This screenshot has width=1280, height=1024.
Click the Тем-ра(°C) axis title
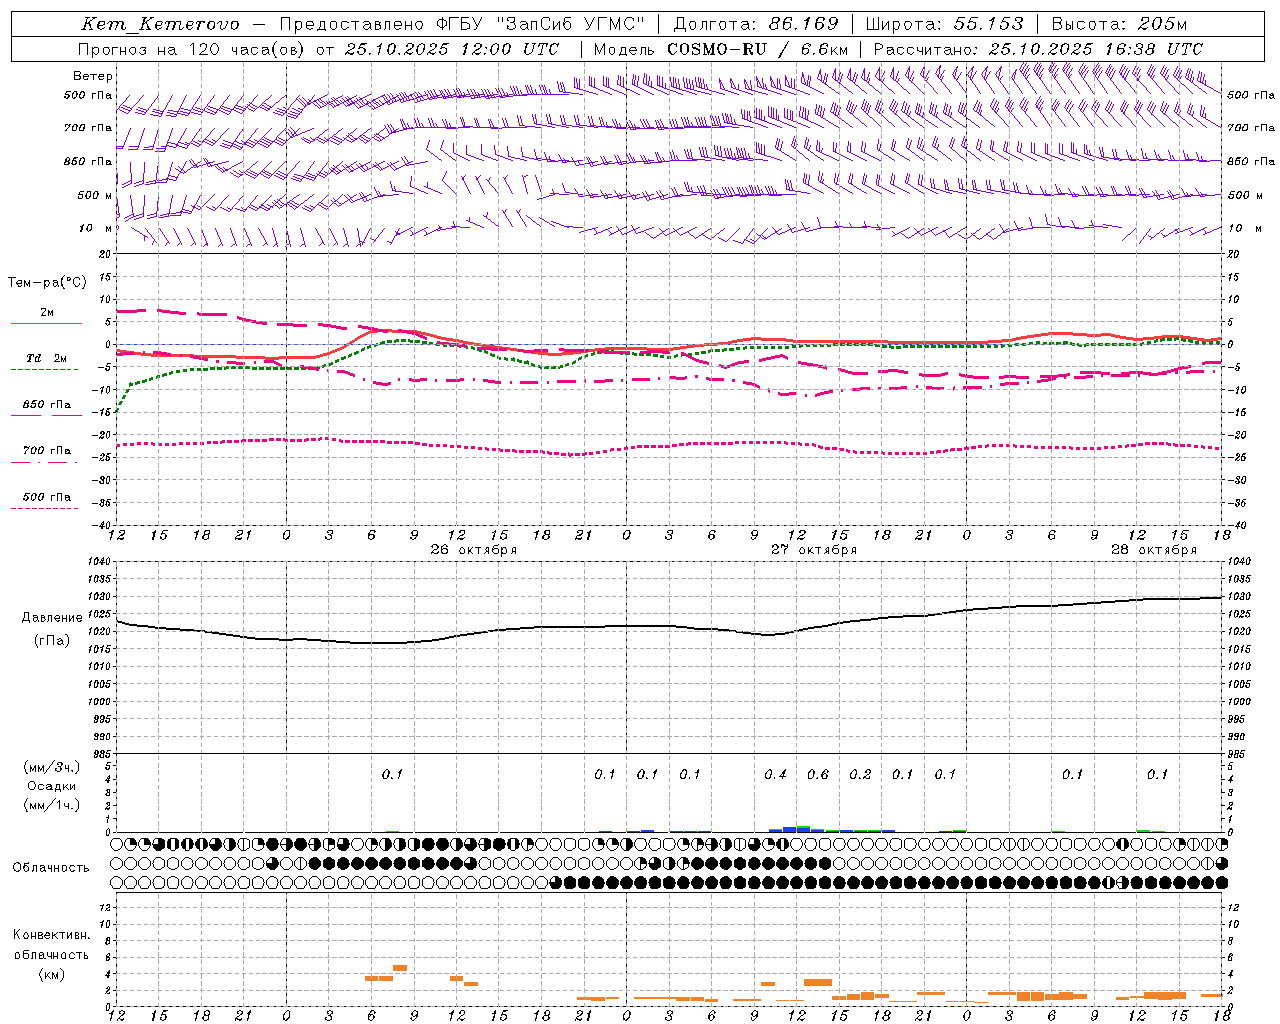[47, 283]
